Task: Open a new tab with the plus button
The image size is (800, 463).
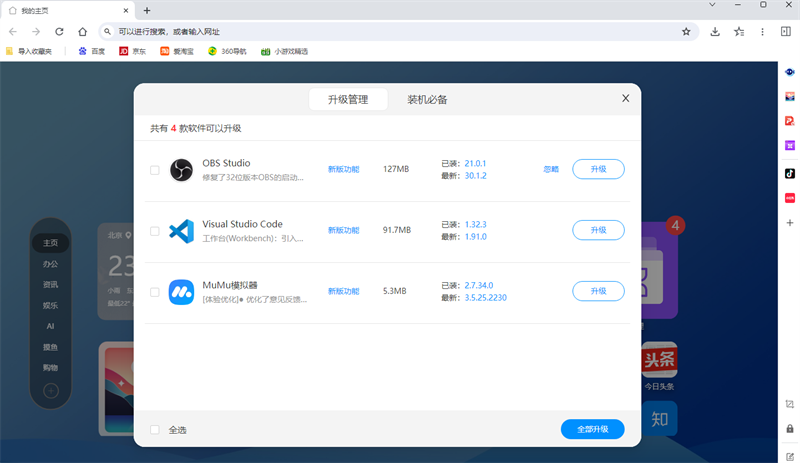Action: (147, 10)
